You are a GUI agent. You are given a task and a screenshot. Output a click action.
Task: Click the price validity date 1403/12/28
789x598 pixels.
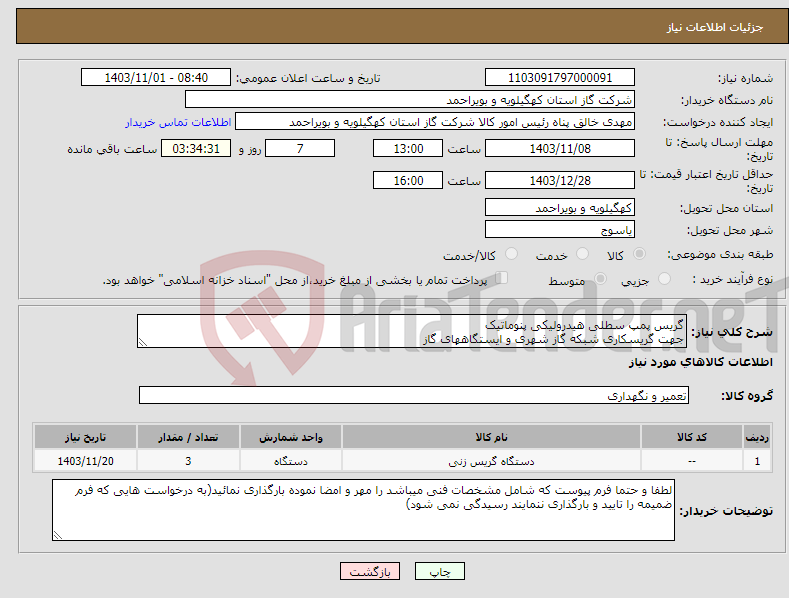(560, 180)
